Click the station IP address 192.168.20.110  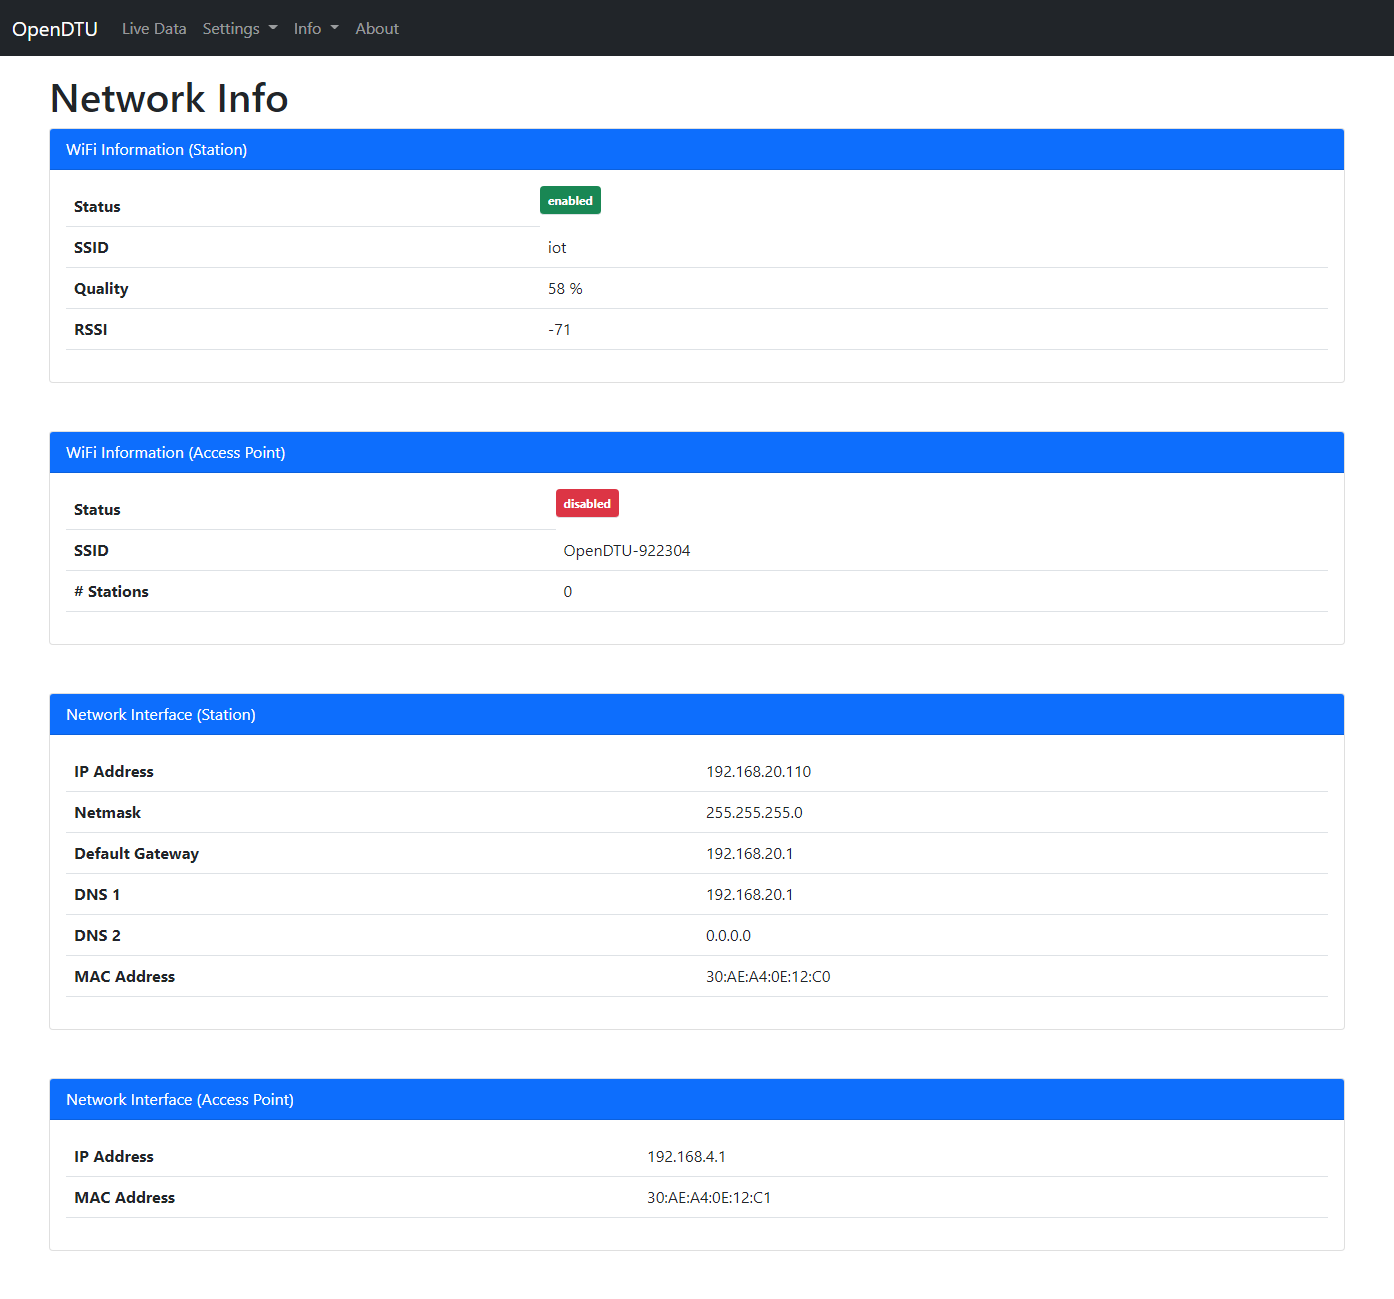click(758, 772)
